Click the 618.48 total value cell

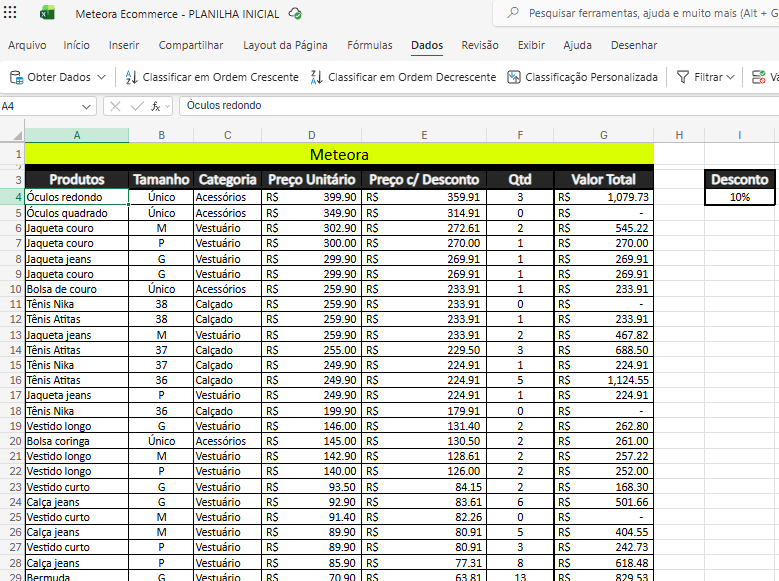604,563
